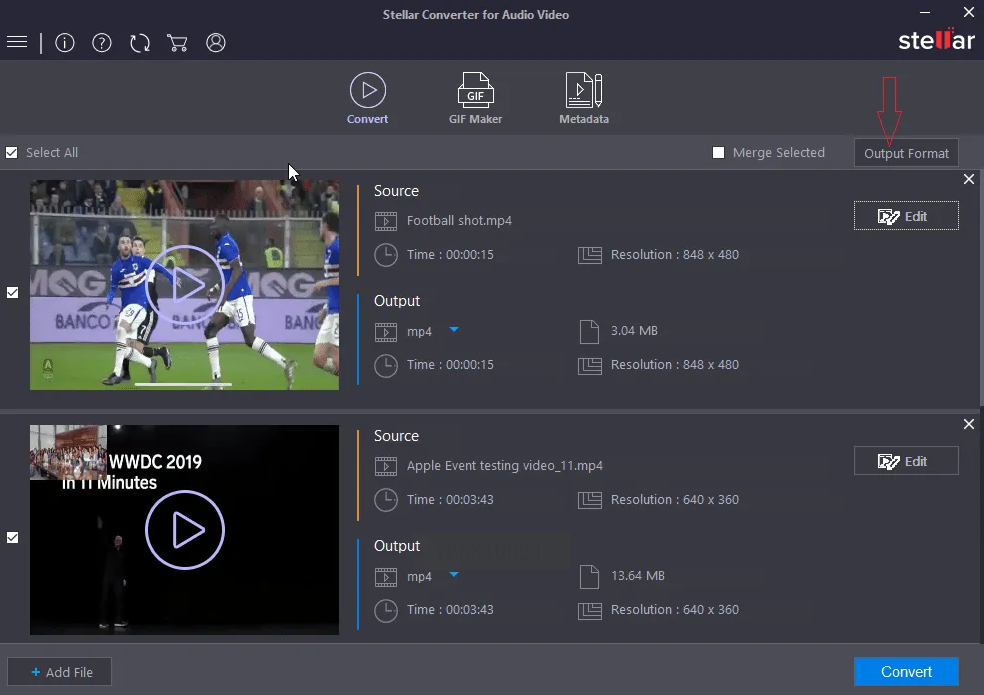Screen dimensions: 984x695
Task: Open the Metadata tool
Action: (x=584, y=99)
